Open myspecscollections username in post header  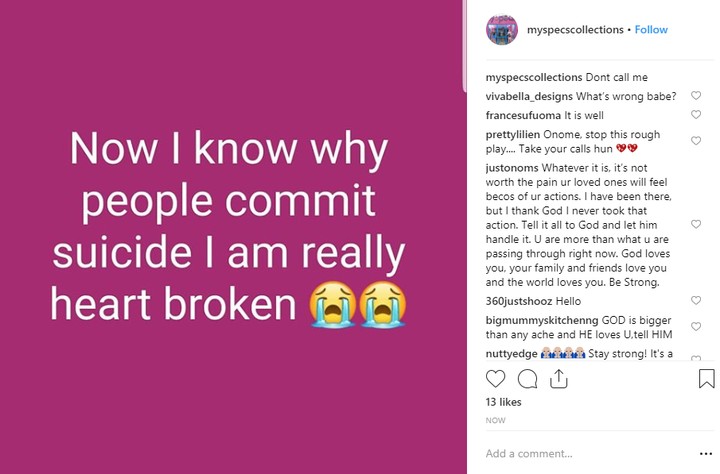point(574,30)
